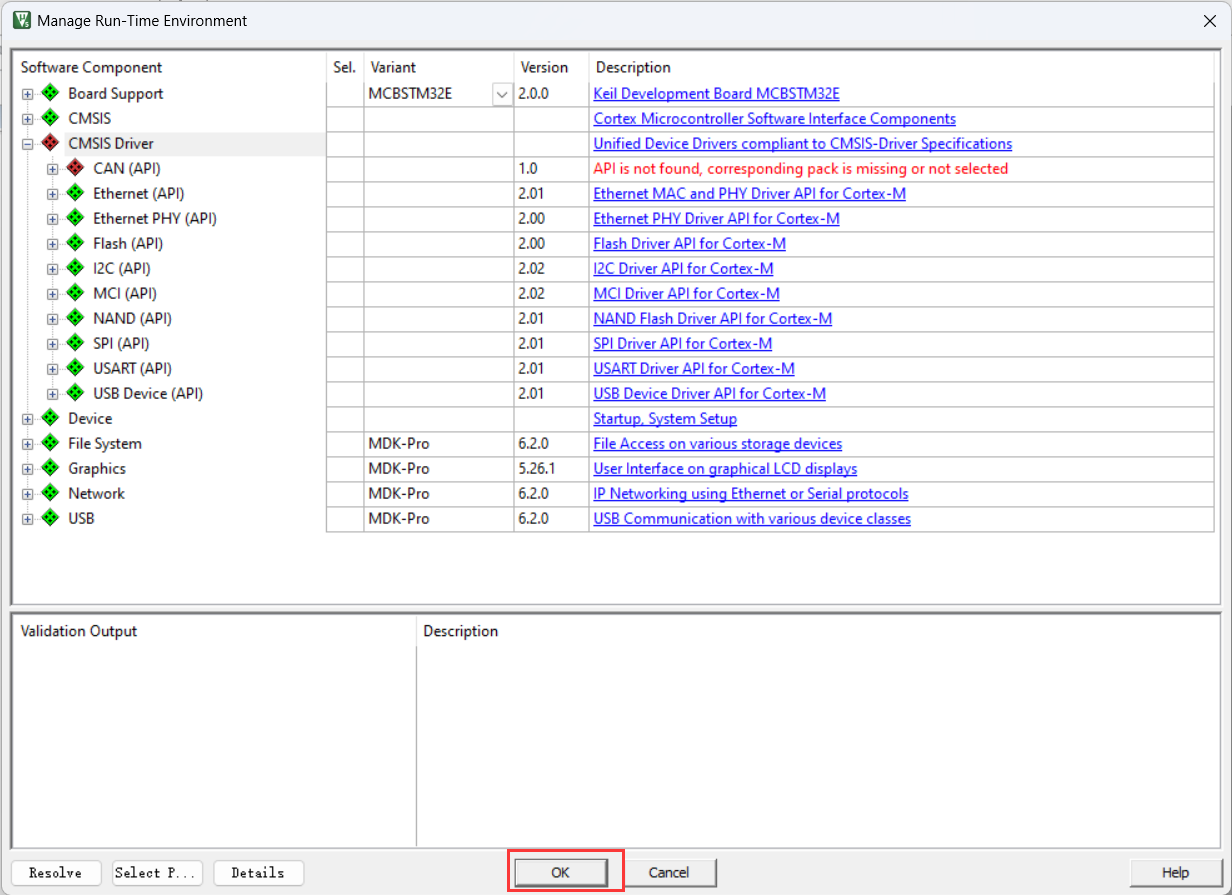The width and height of the screenshot is (1232, 895).
Task: Open Ethernet MAC and PHY Driver API link
Action: [x=749, y=194]
